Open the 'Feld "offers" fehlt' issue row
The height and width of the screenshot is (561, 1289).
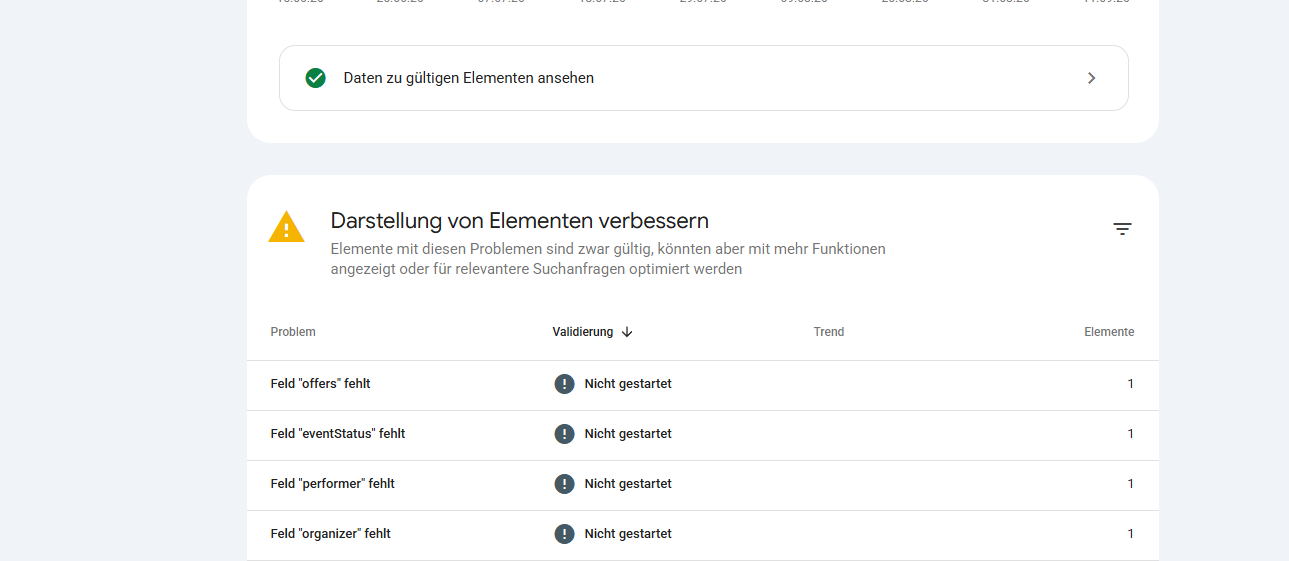(703, 385)
